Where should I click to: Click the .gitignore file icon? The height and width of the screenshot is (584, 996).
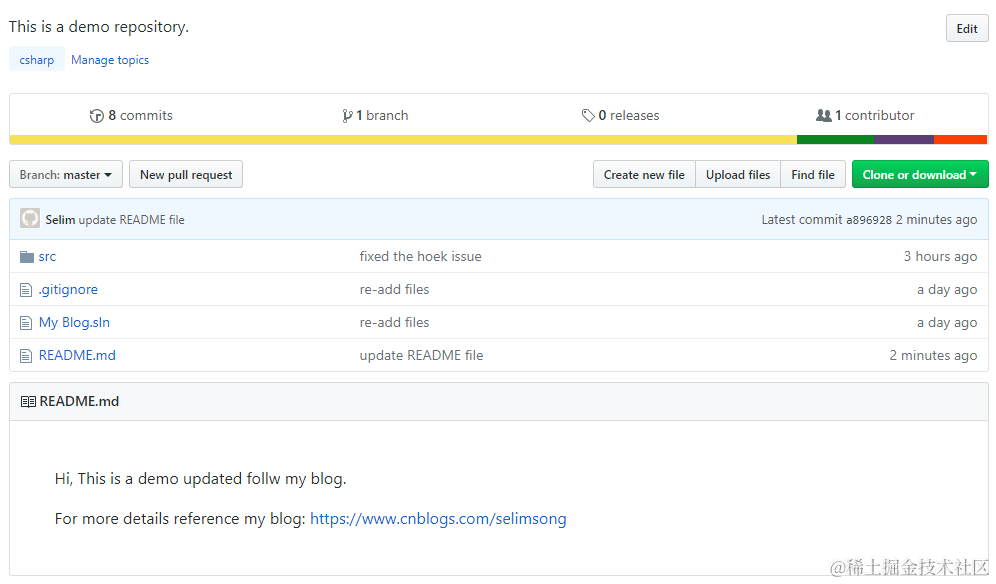pos(26,290)
